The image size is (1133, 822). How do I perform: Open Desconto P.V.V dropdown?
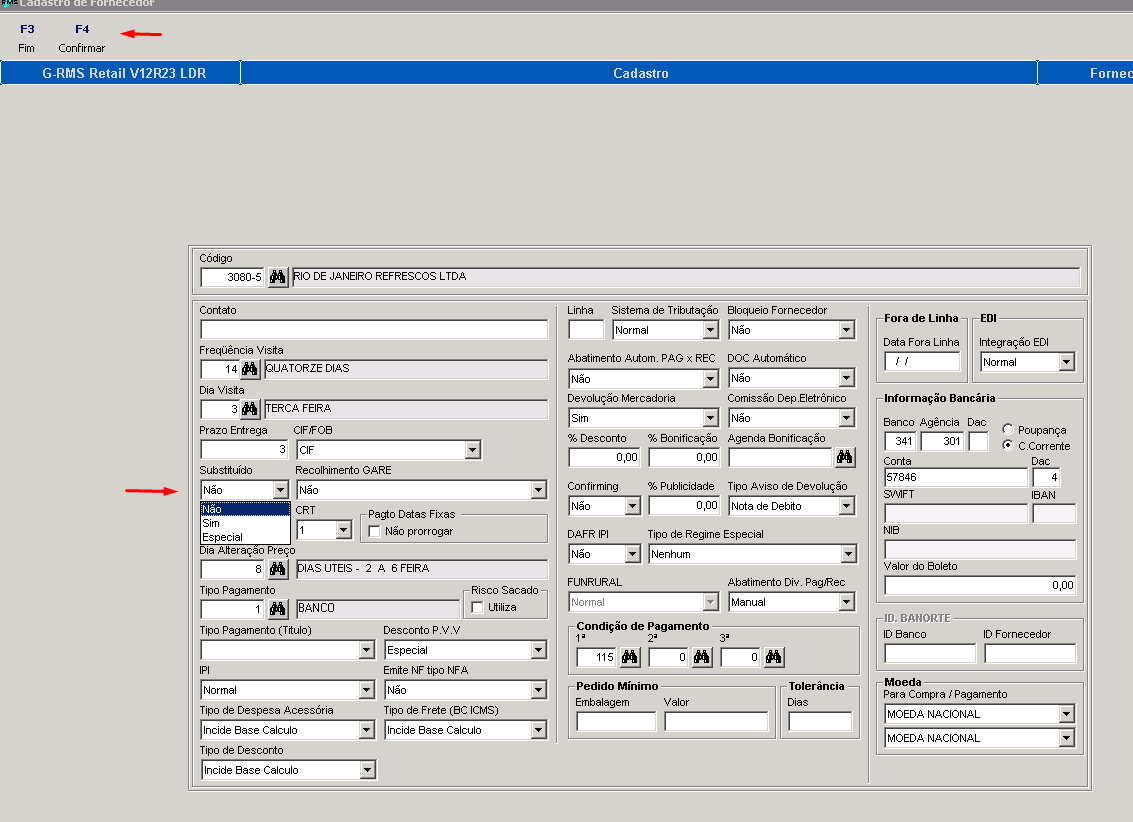click(538, 650)
